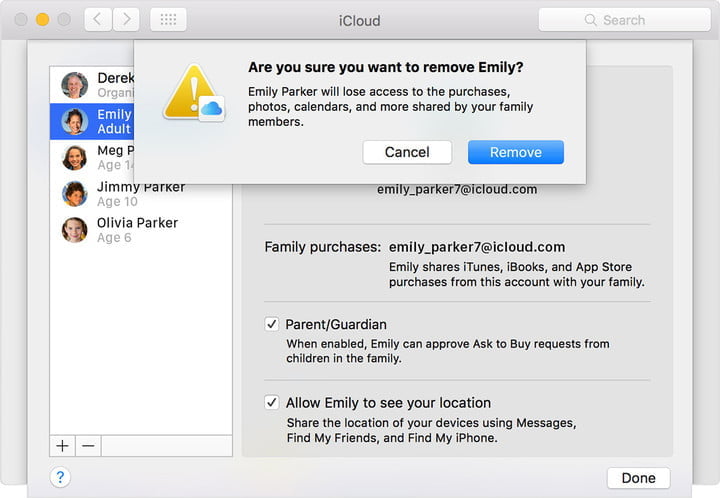Remove family member with minus button

pyautogui.click(x=88, y=446)
